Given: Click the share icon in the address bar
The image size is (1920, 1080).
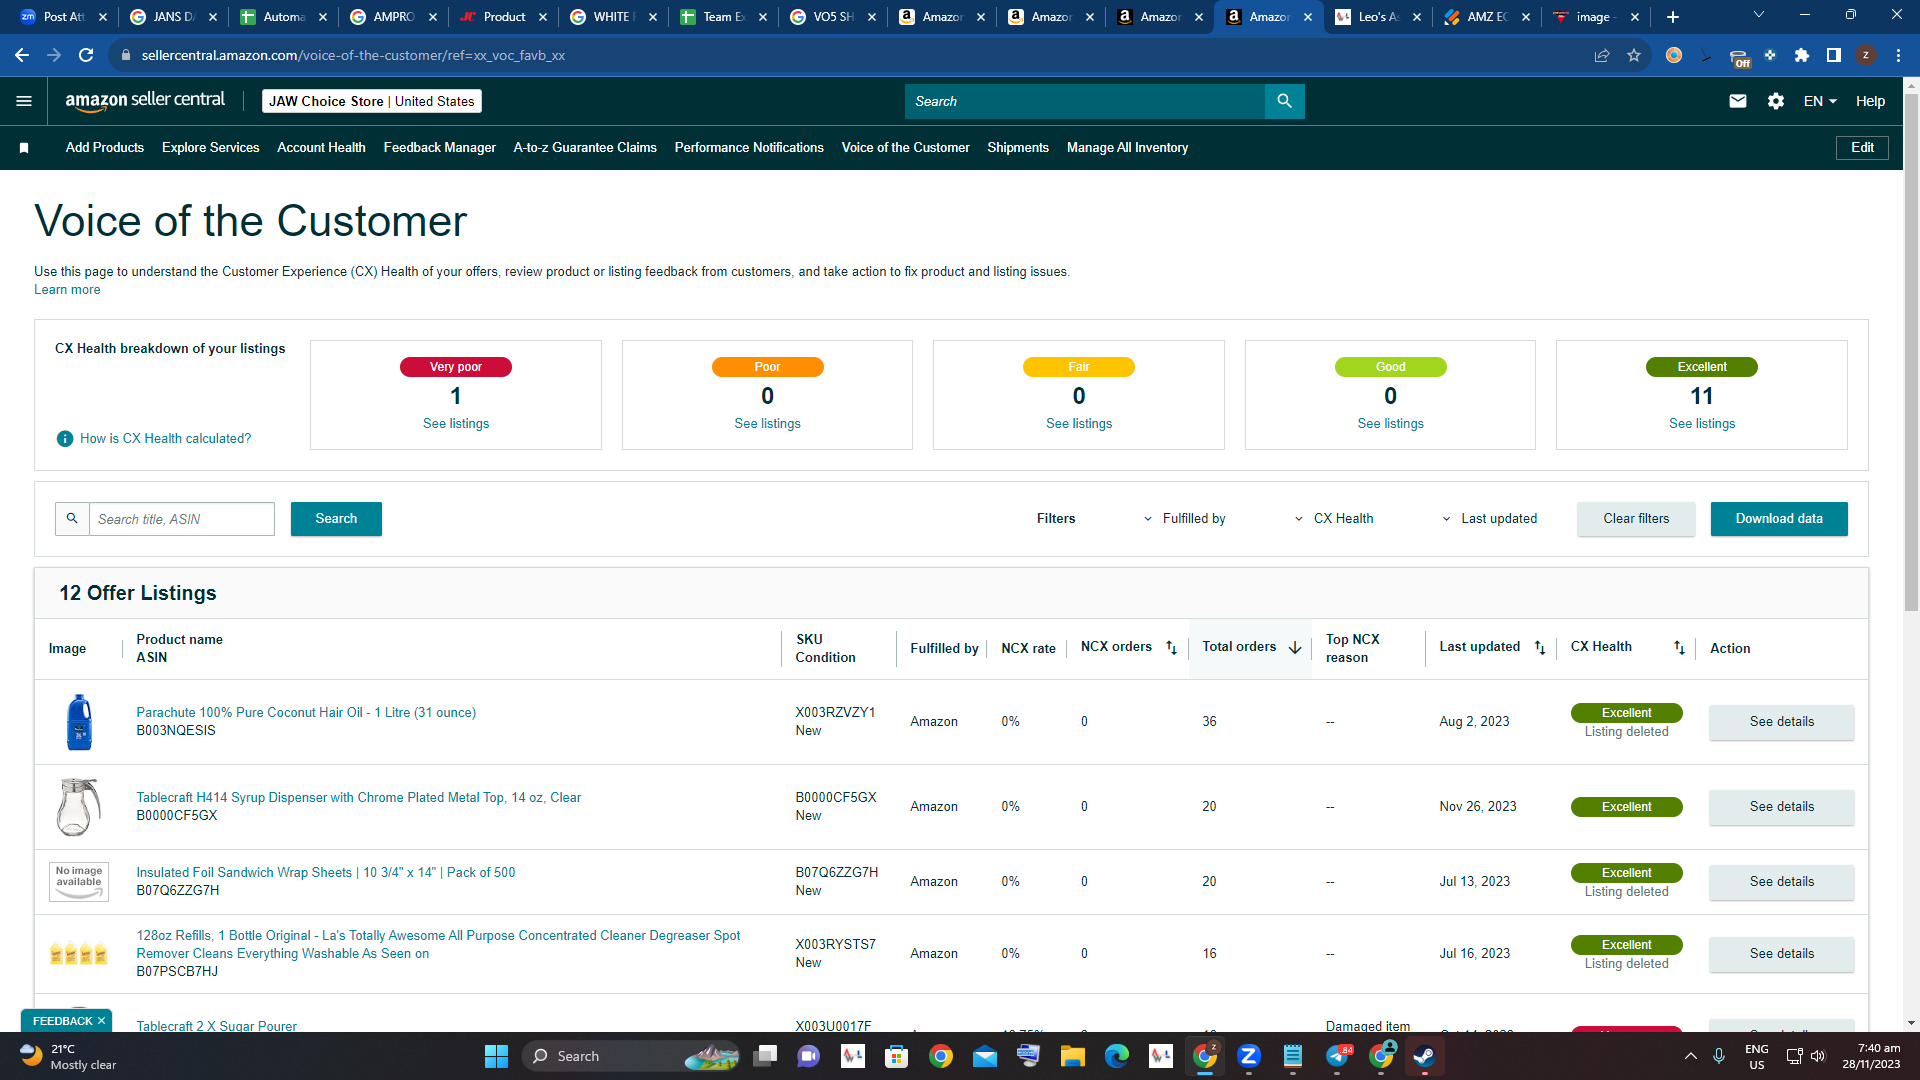Looking at the screenshot, I should [1602, 55].
